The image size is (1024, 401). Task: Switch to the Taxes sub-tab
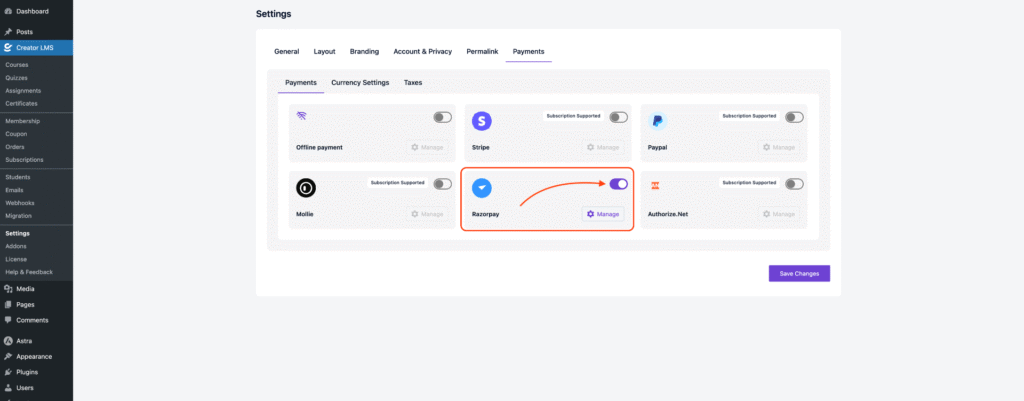(413, 83)
